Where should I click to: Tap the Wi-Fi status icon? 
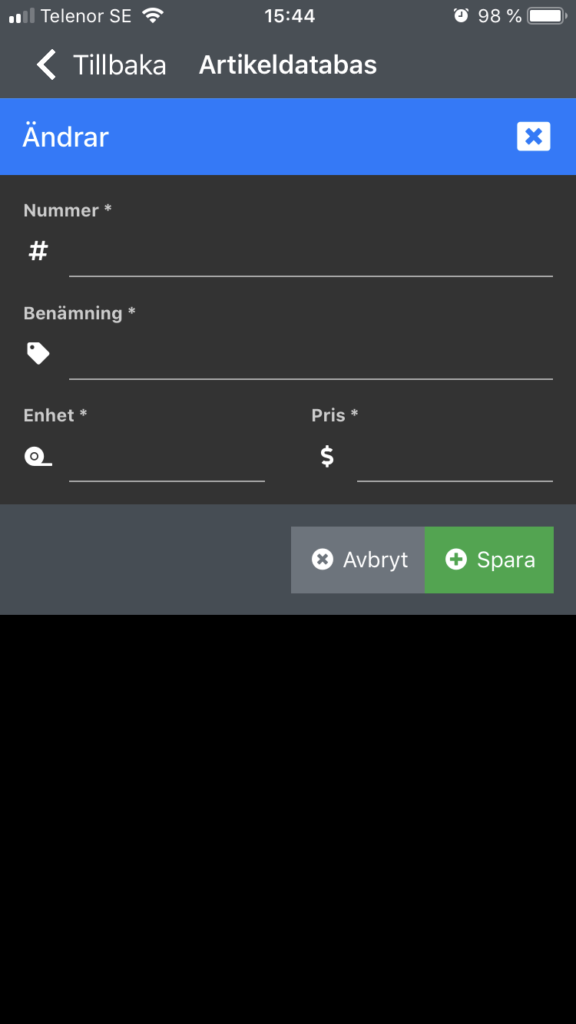tap(153, 15)
